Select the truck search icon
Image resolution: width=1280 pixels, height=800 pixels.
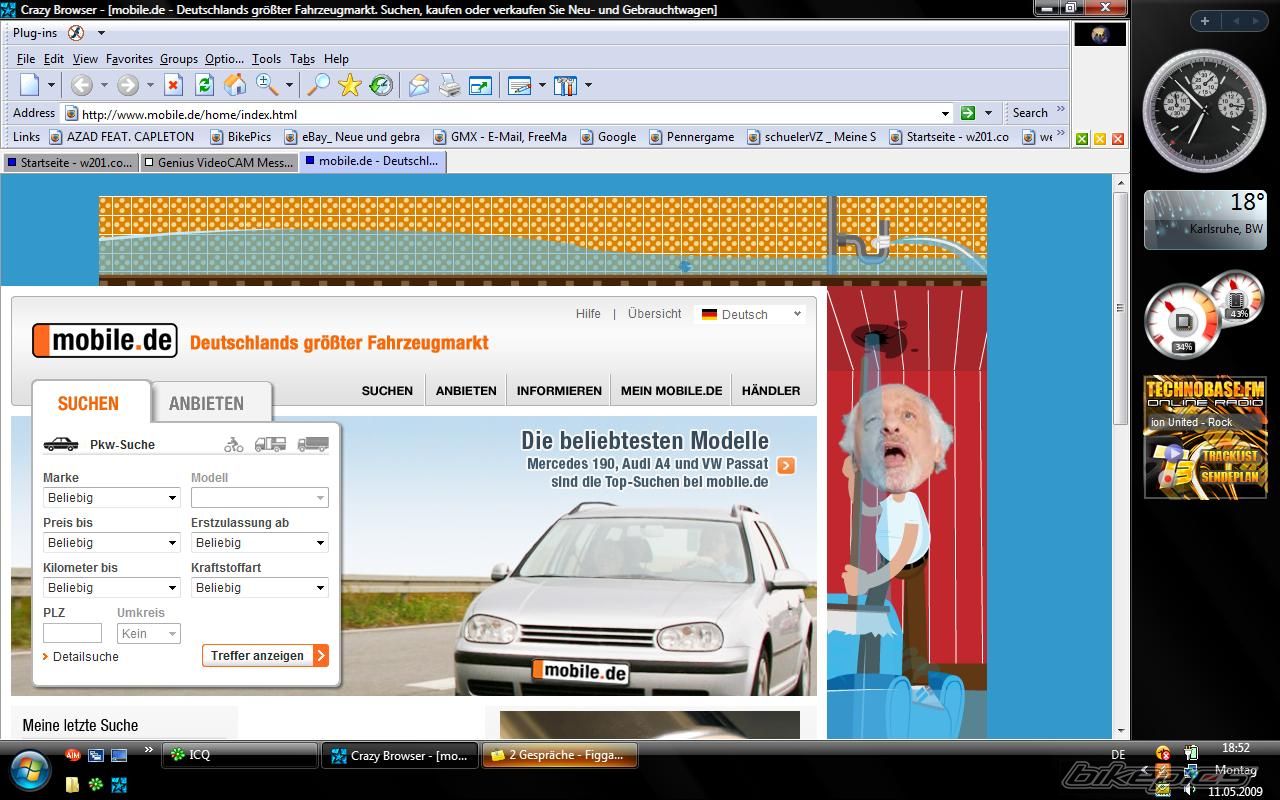pos(312,444)
